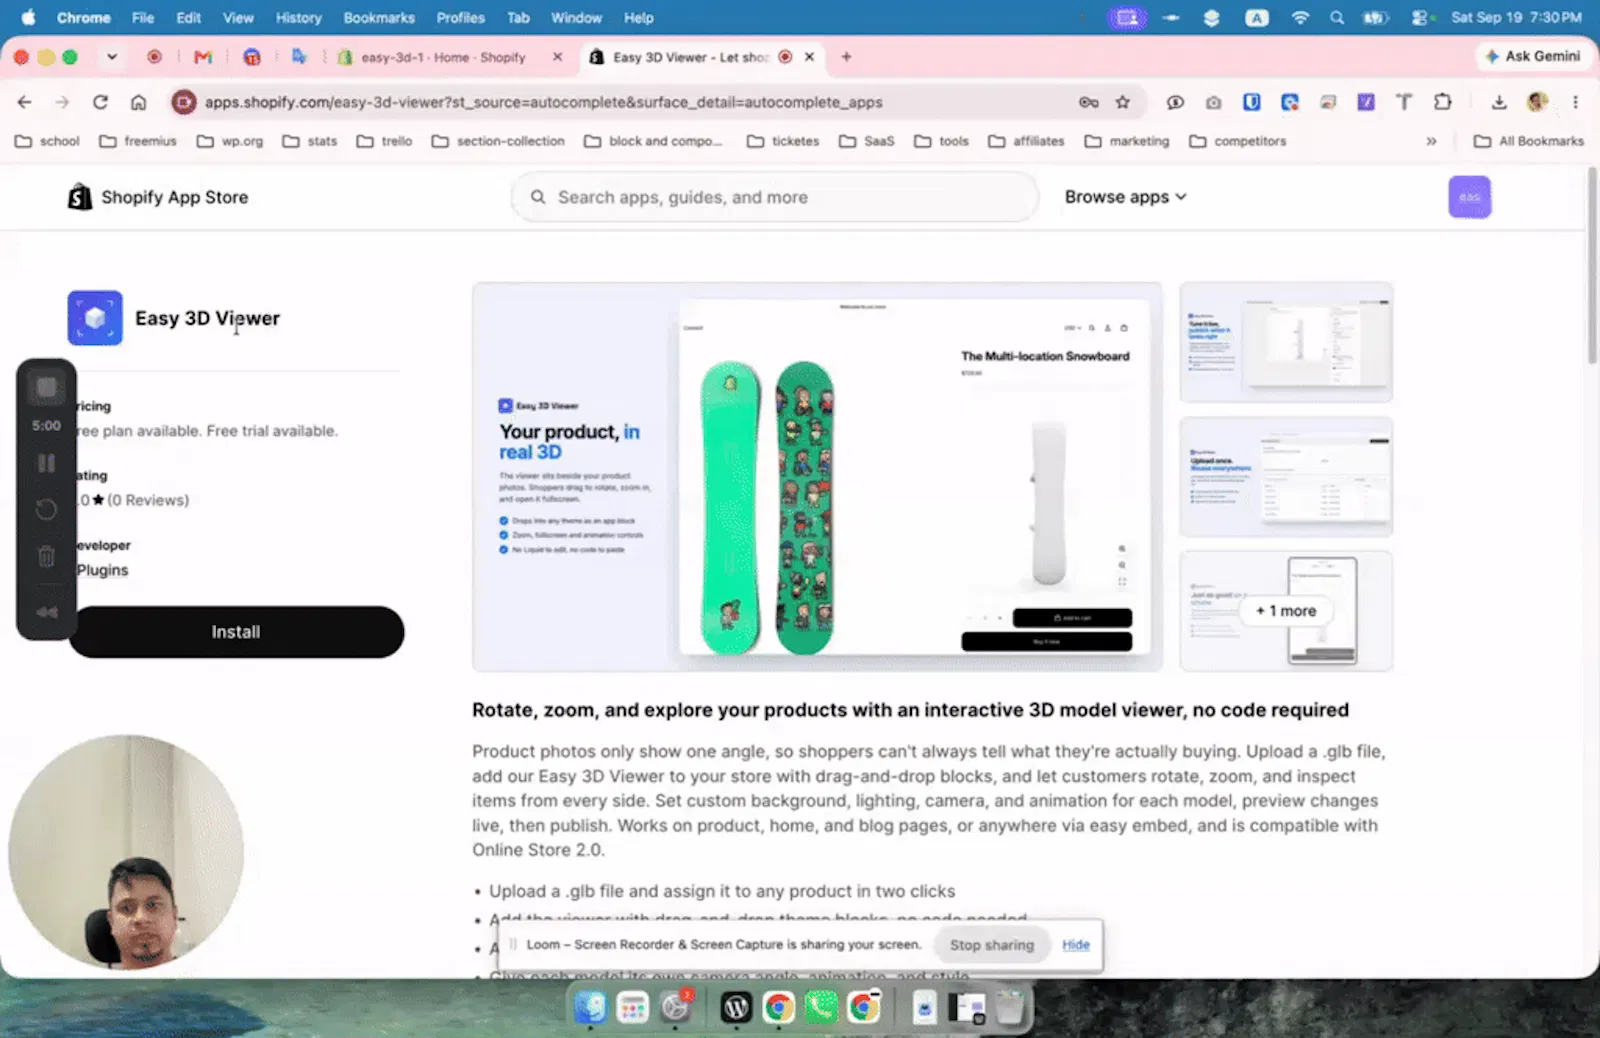Open a new browser tab
This screenshot has width=1600, height=1038.
click(x=846, y=57)
